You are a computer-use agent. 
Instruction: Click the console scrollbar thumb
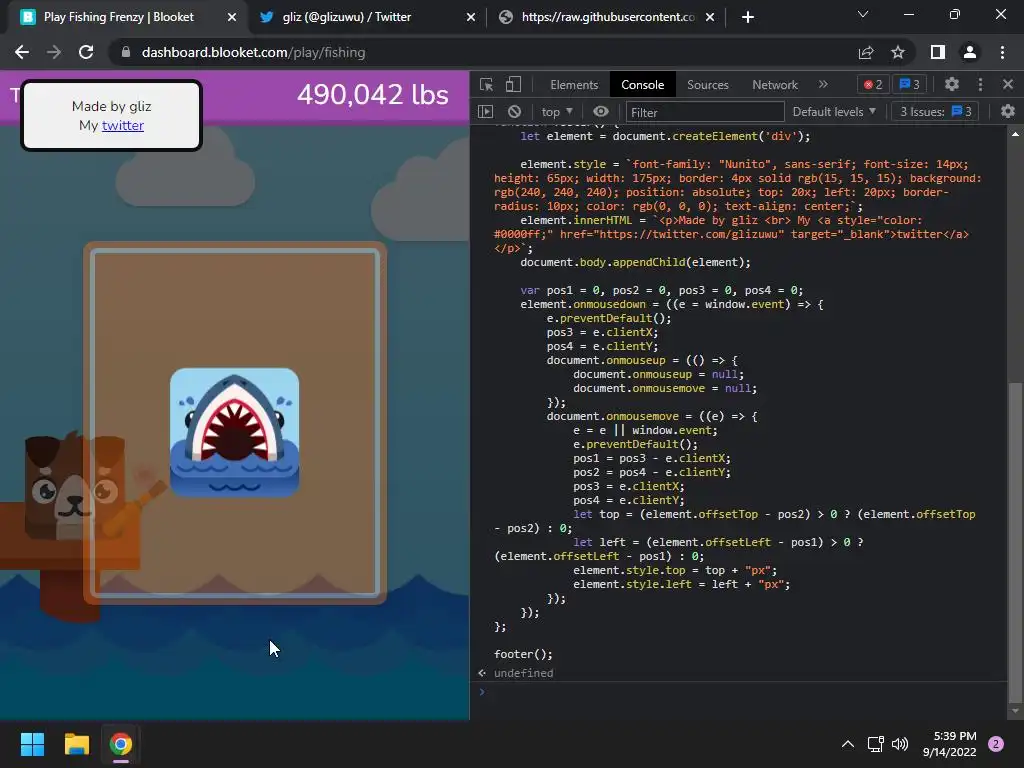coord(1015,542)
